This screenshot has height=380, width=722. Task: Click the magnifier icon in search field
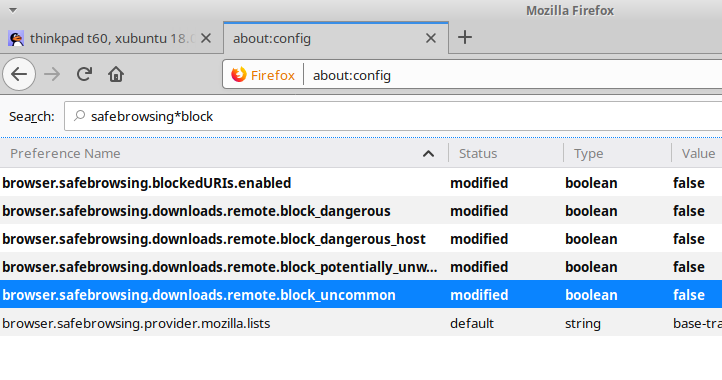[79, 116]
